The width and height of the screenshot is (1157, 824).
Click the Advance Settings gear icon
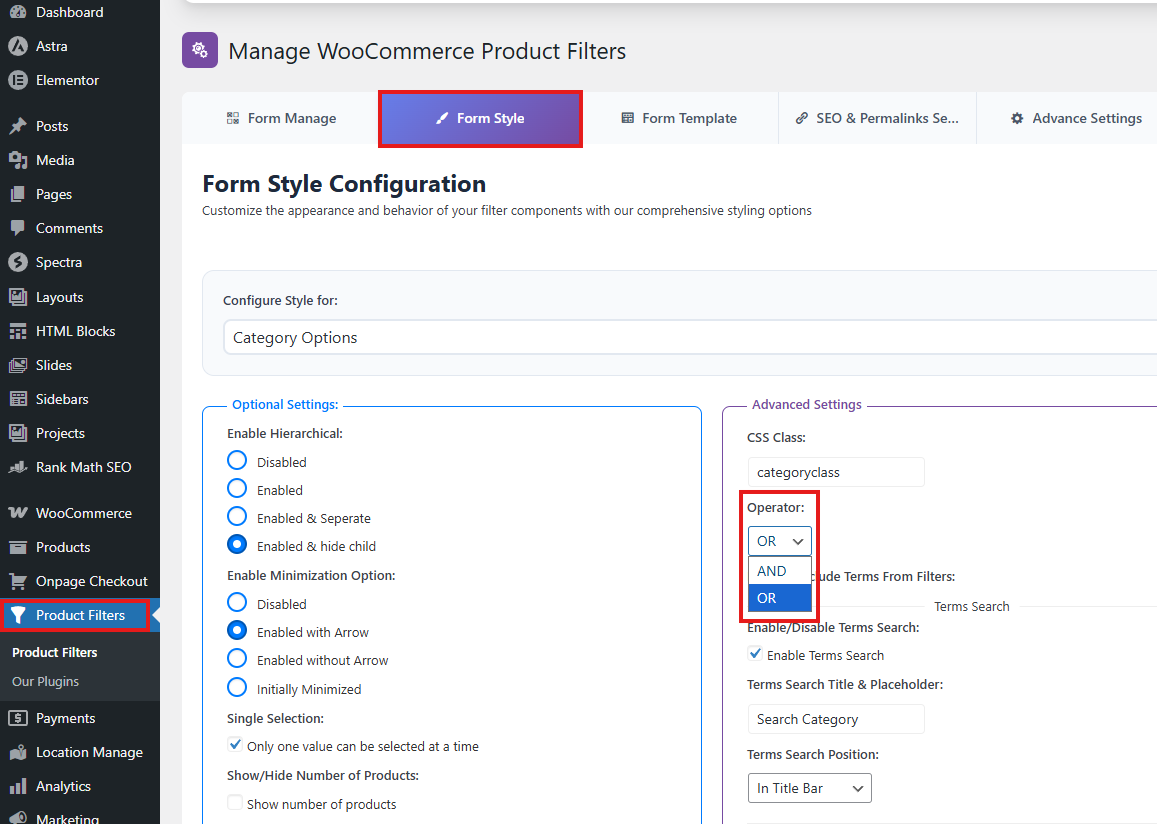pos(1017,118)
